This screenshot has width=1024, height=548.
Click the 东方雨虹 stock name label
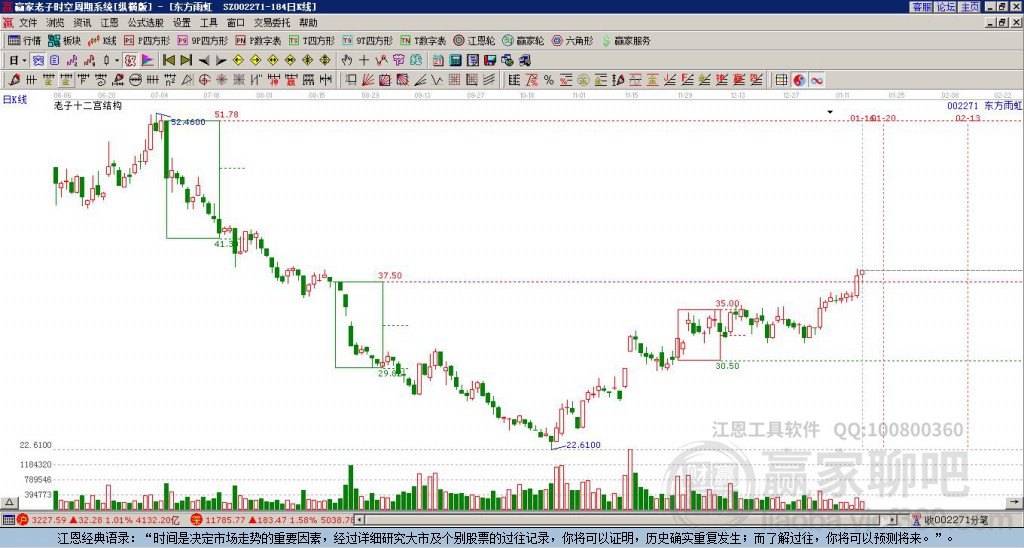(x=1002, y=105)
